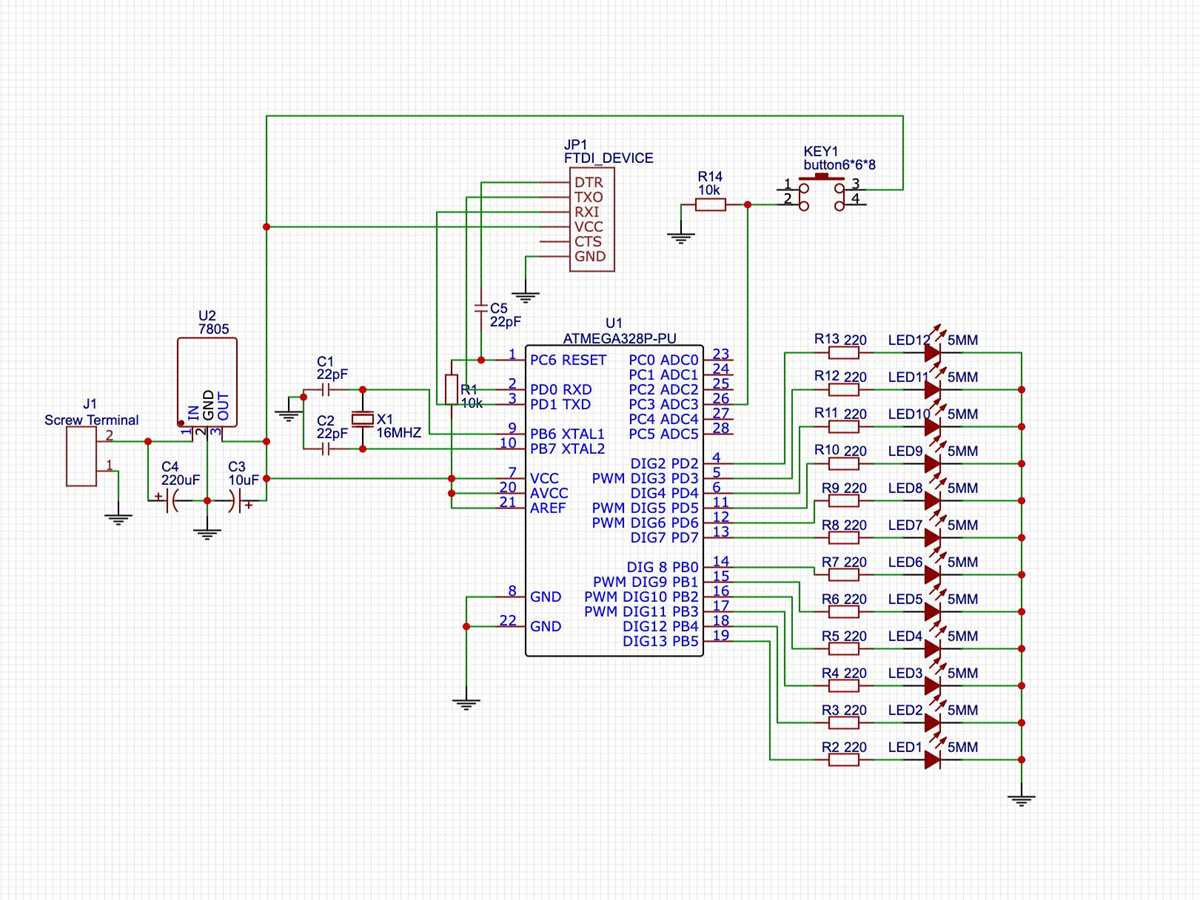Click the ATMEGA328P-PU chip body
The width and height of the screenshot is (1200, 900).
[614, 501]
